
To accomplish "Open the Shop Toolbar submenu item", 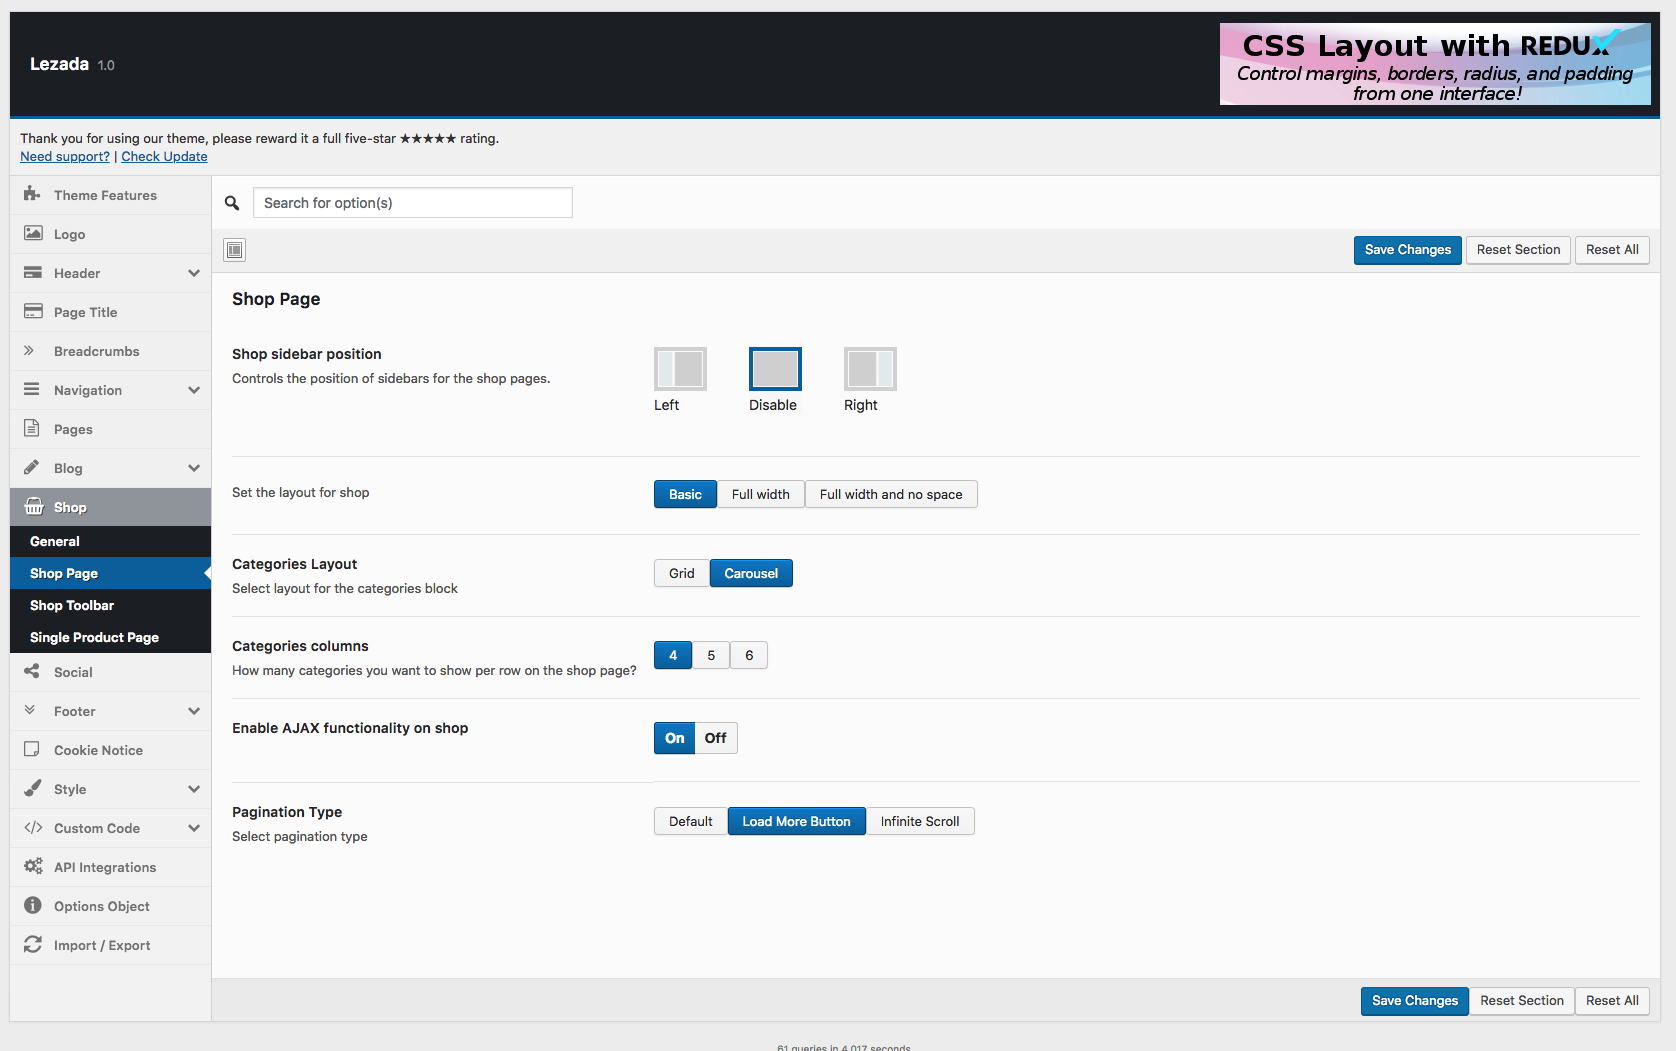I will tap(72, 605).
